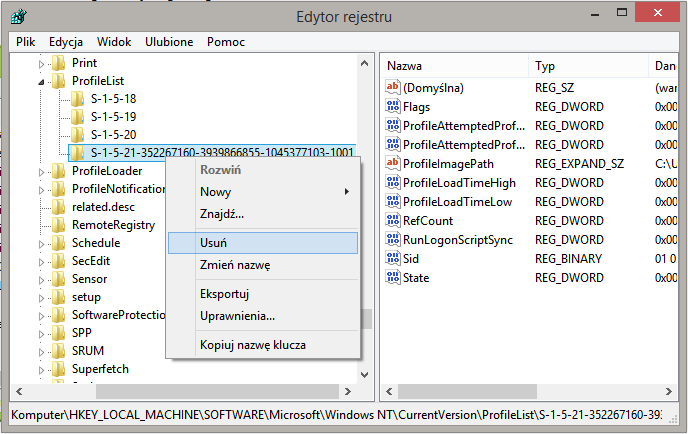Click the registry path in status bar

337,415
